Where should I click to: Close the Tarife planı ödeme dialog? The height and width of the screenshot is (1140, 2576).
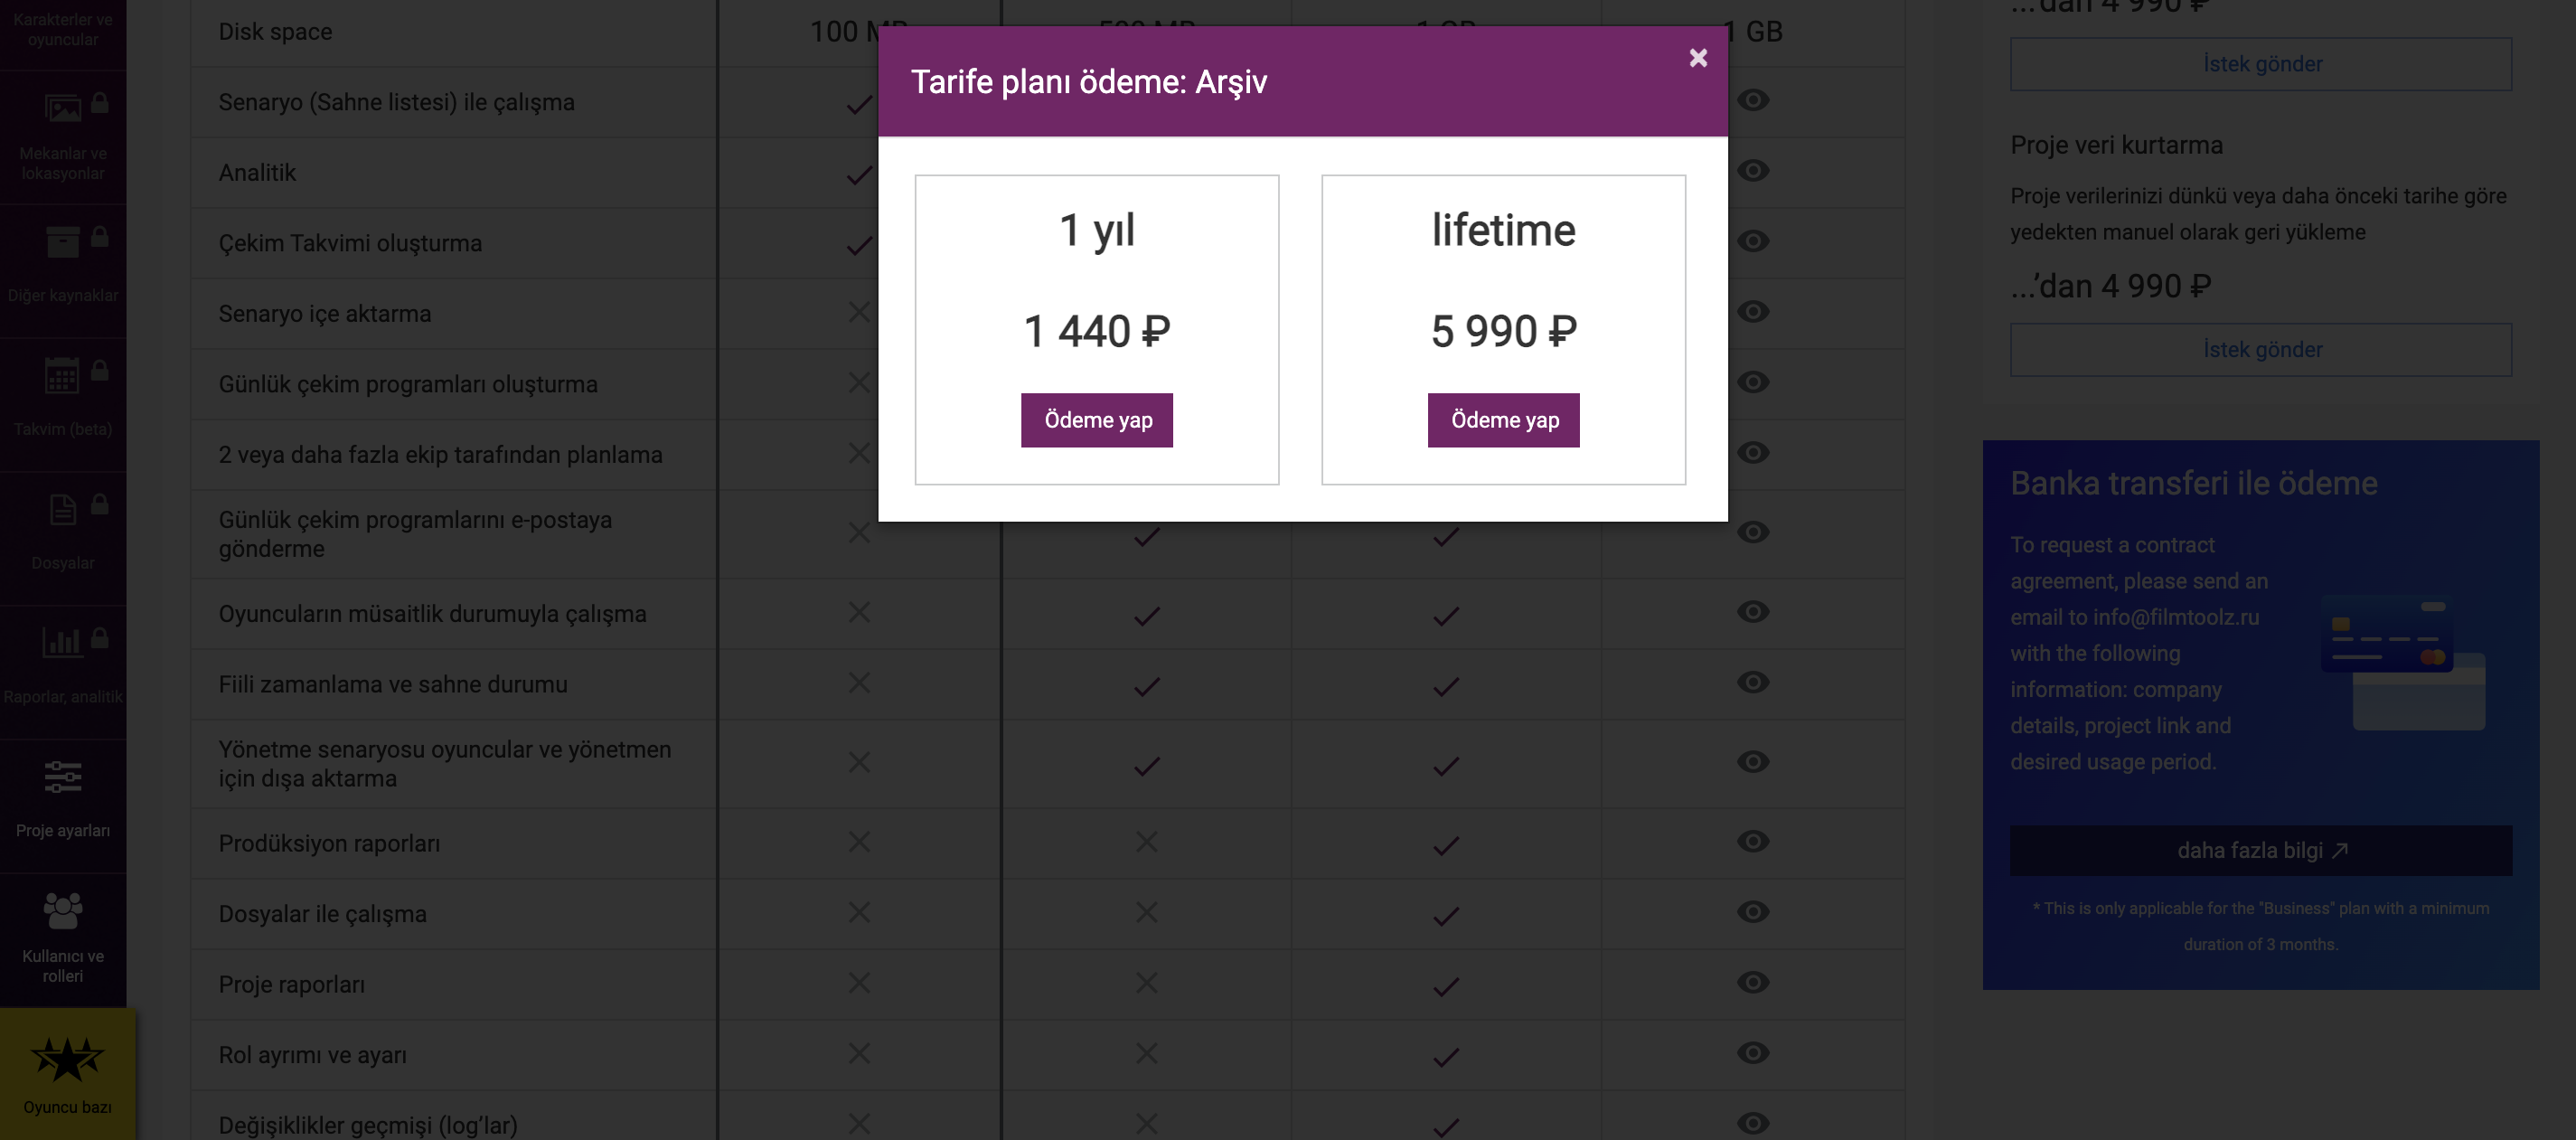tap(1698, 58)
